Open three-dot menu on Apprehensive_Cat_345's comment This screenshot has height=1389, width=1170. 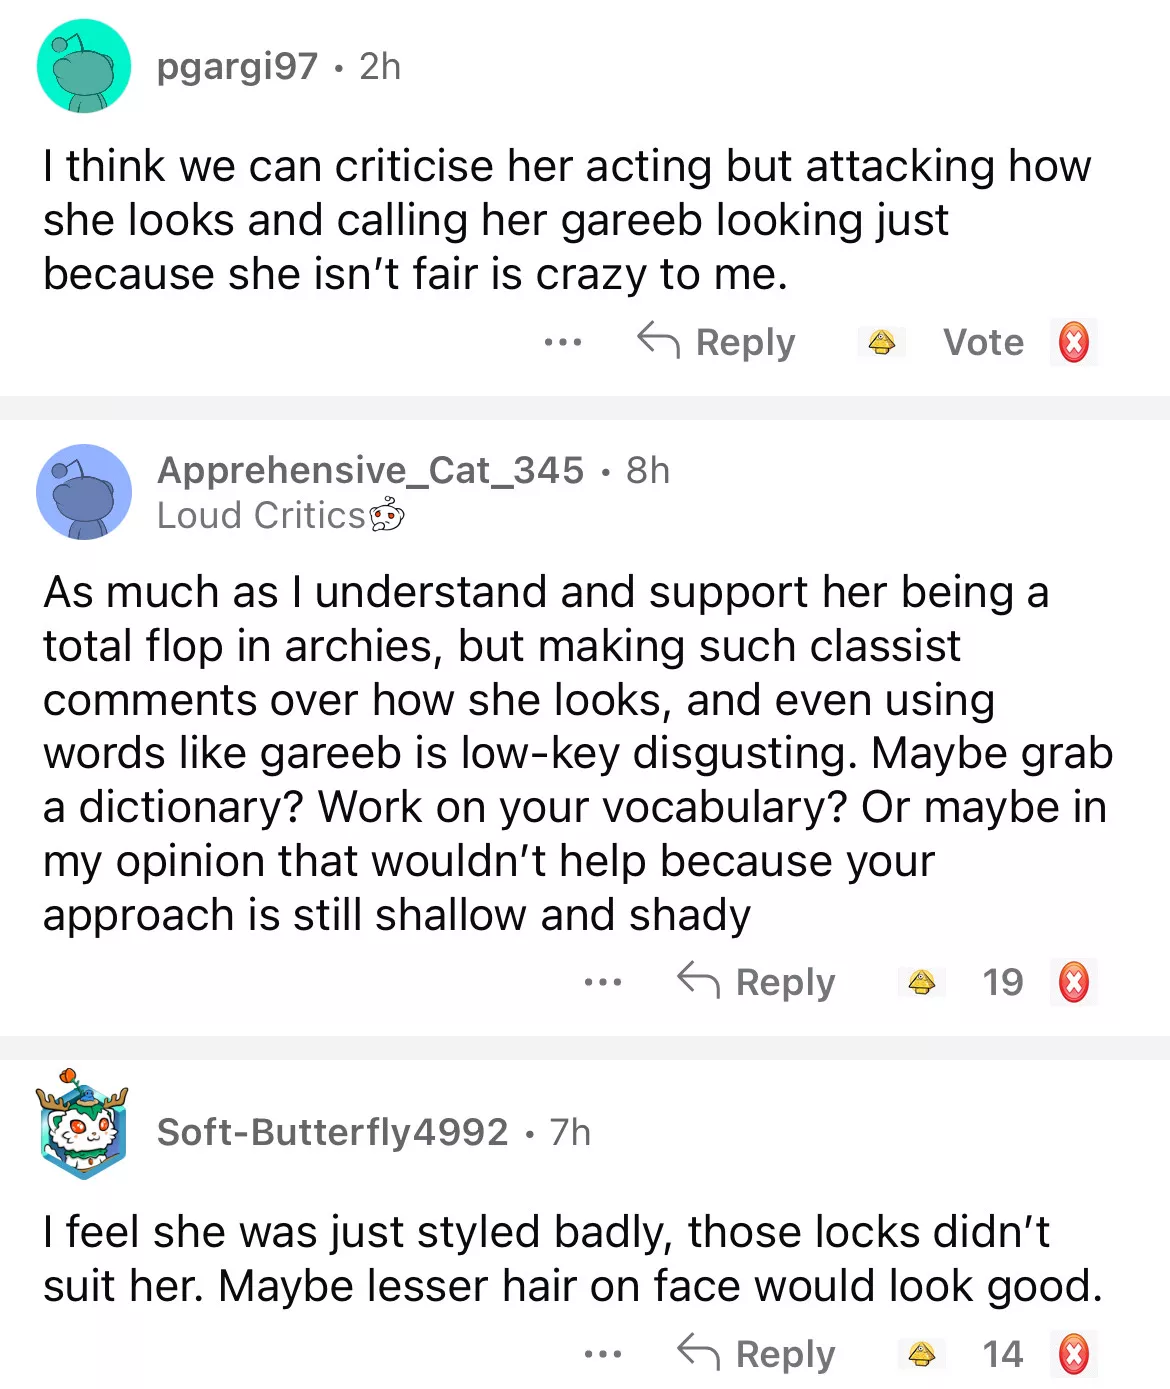[x=603, y=983]
